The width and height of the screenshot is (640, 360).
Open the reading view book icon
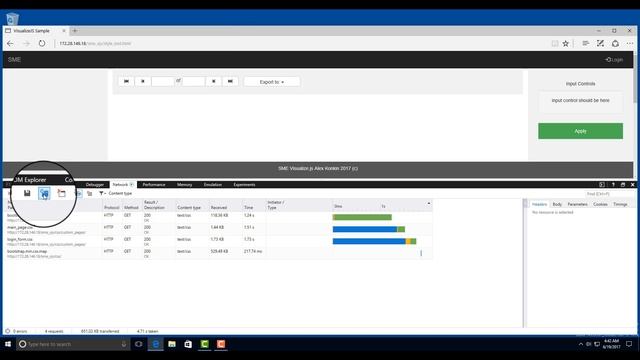554,43
